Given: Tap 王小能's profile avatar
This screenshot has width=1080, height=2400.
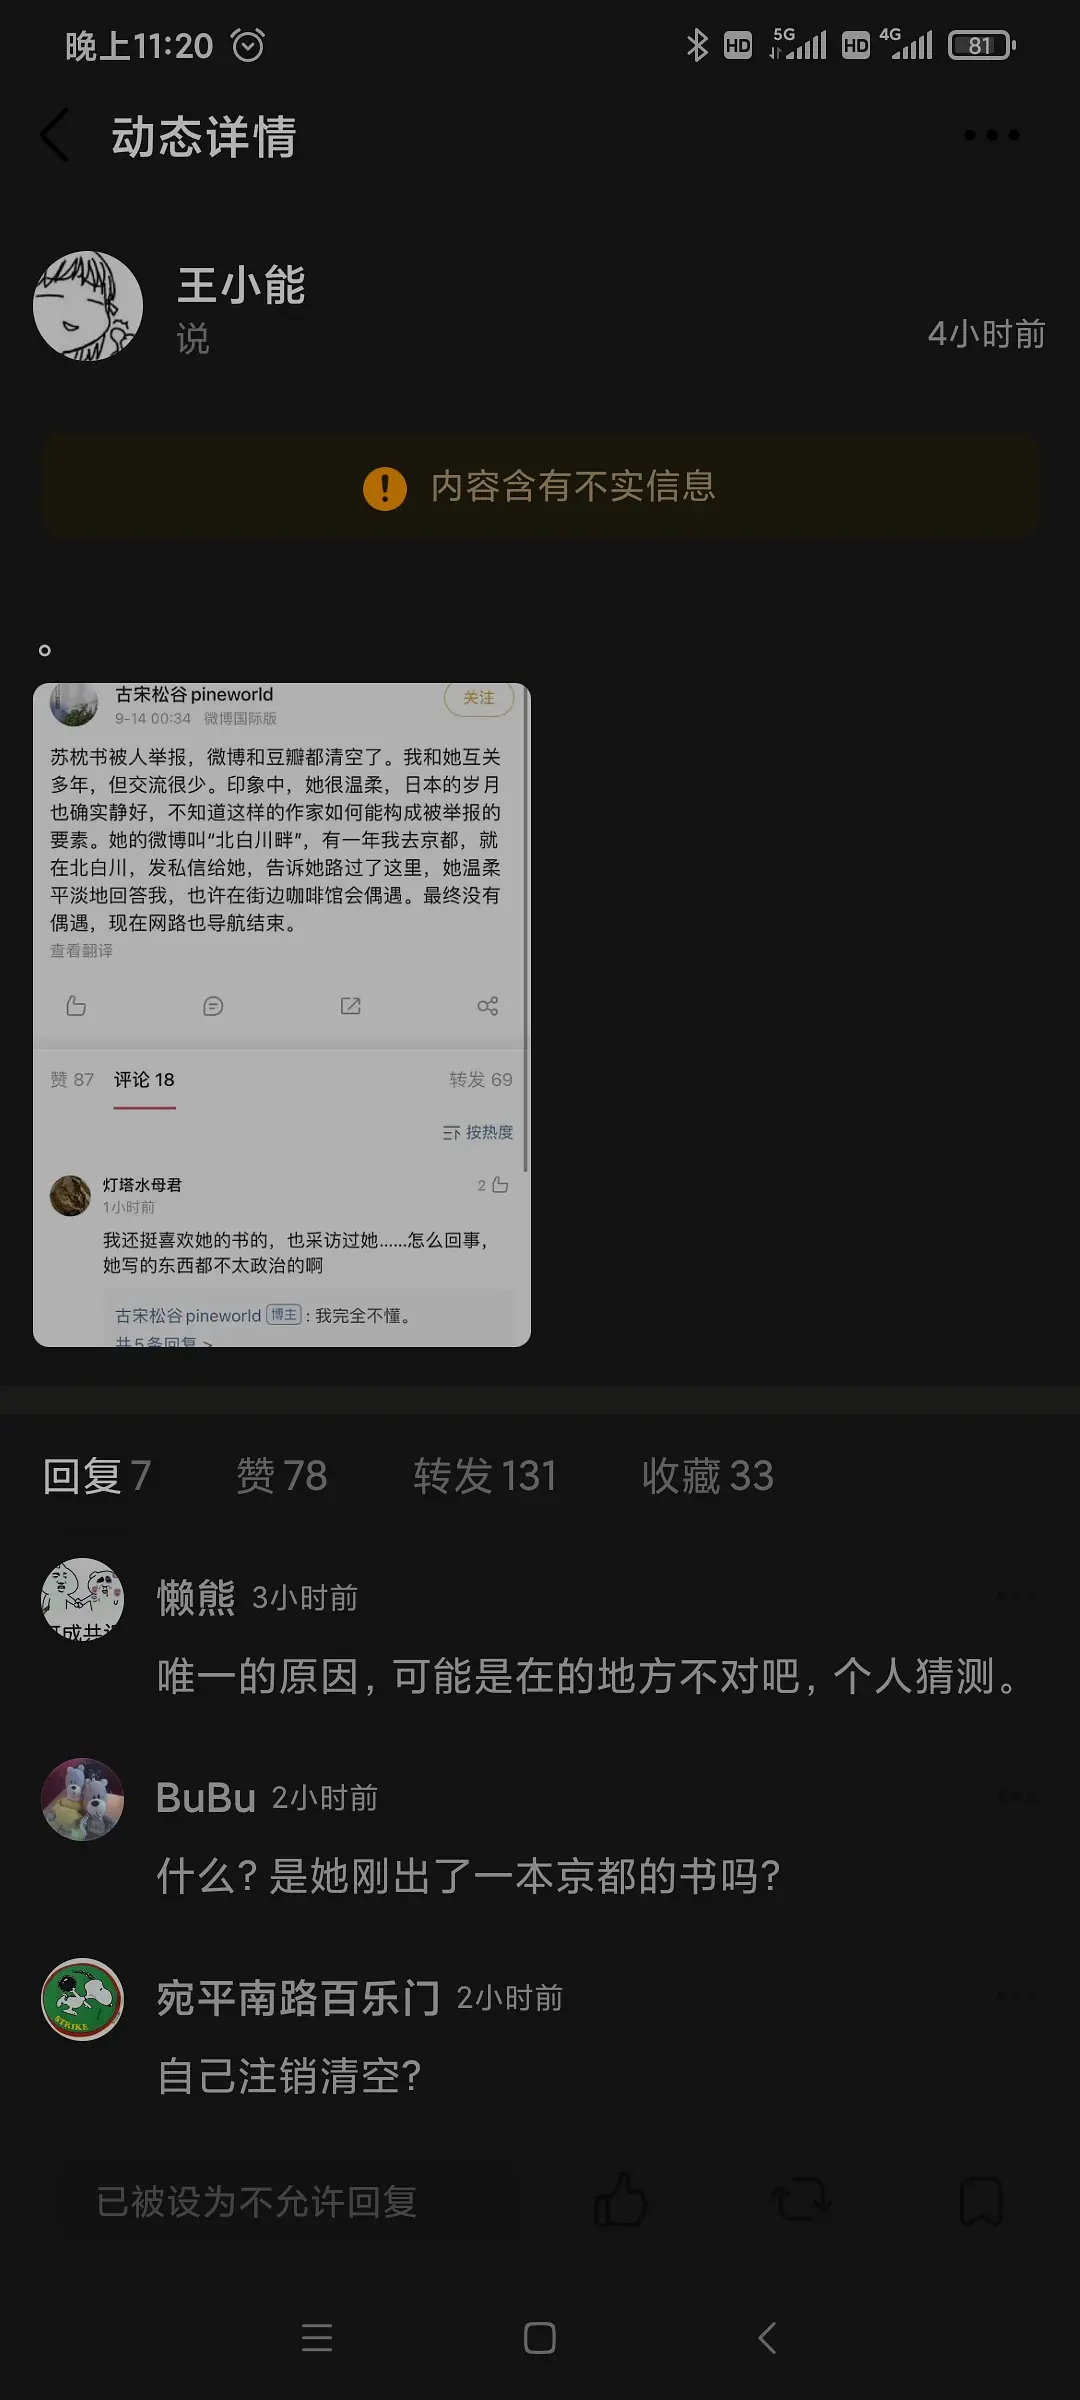Looking at the screenshot, I should [x=88, y=306].
